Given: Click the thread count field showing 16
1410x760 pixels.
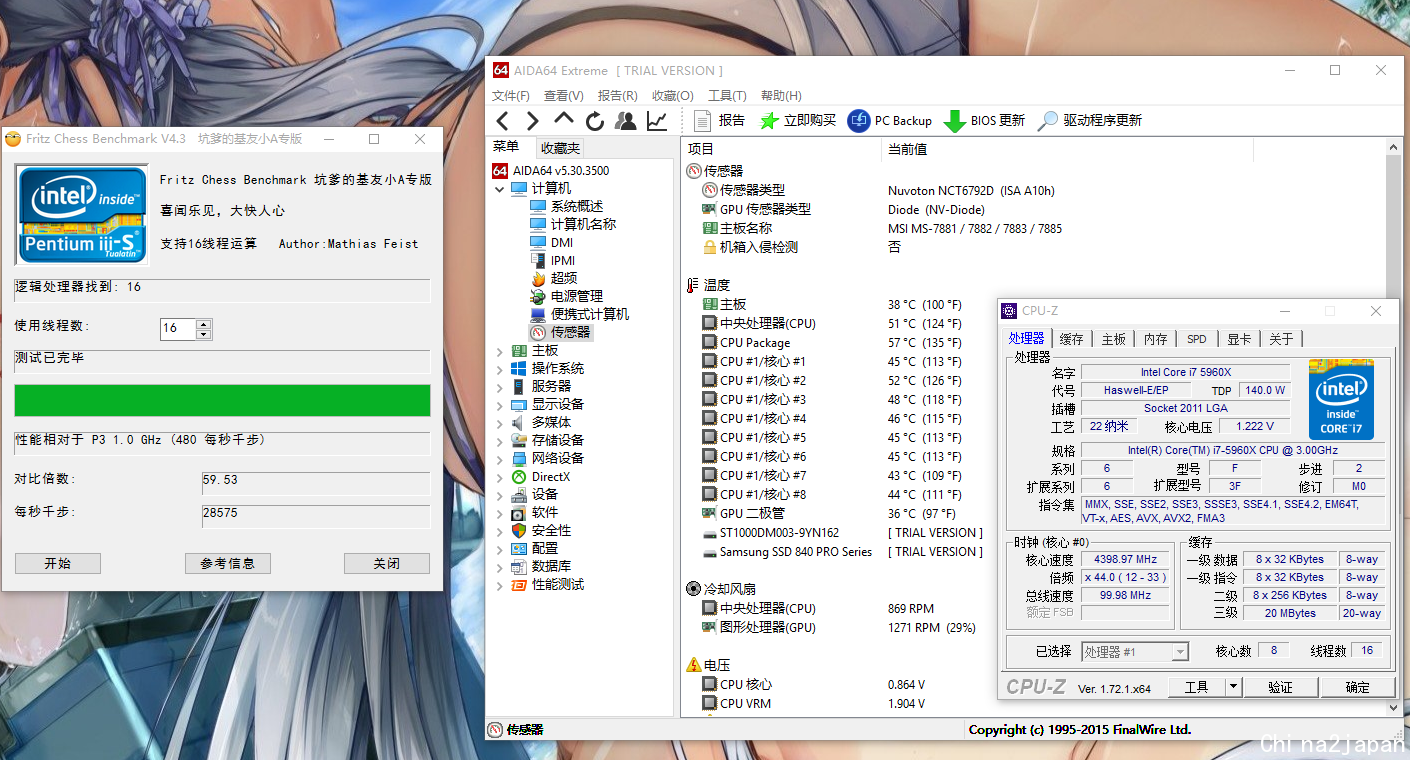Looking at the screenshot, I should pyautogui.click(x=178, y=328).
